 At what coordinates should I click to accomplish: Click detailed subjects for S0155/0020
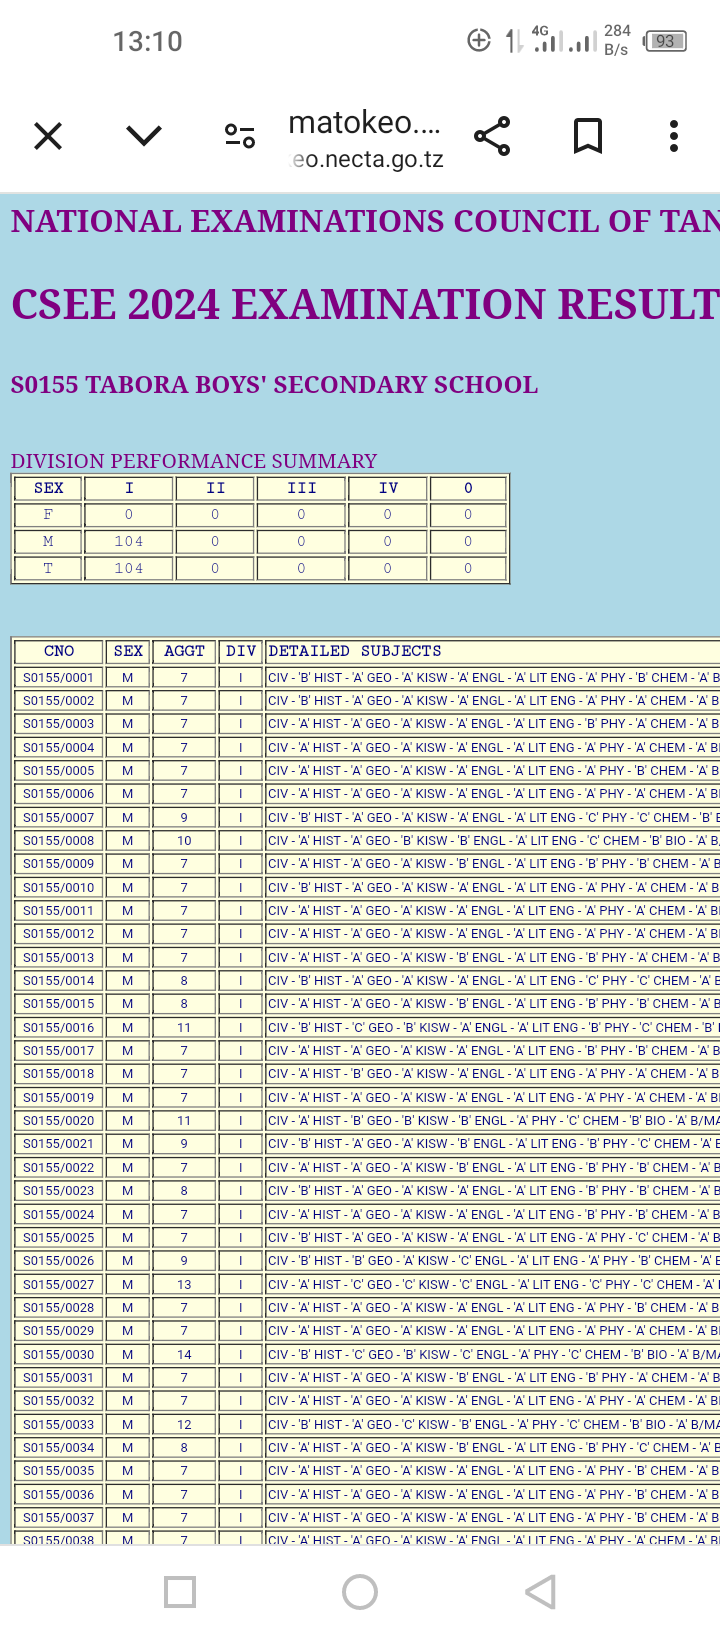pos(492,1121)
